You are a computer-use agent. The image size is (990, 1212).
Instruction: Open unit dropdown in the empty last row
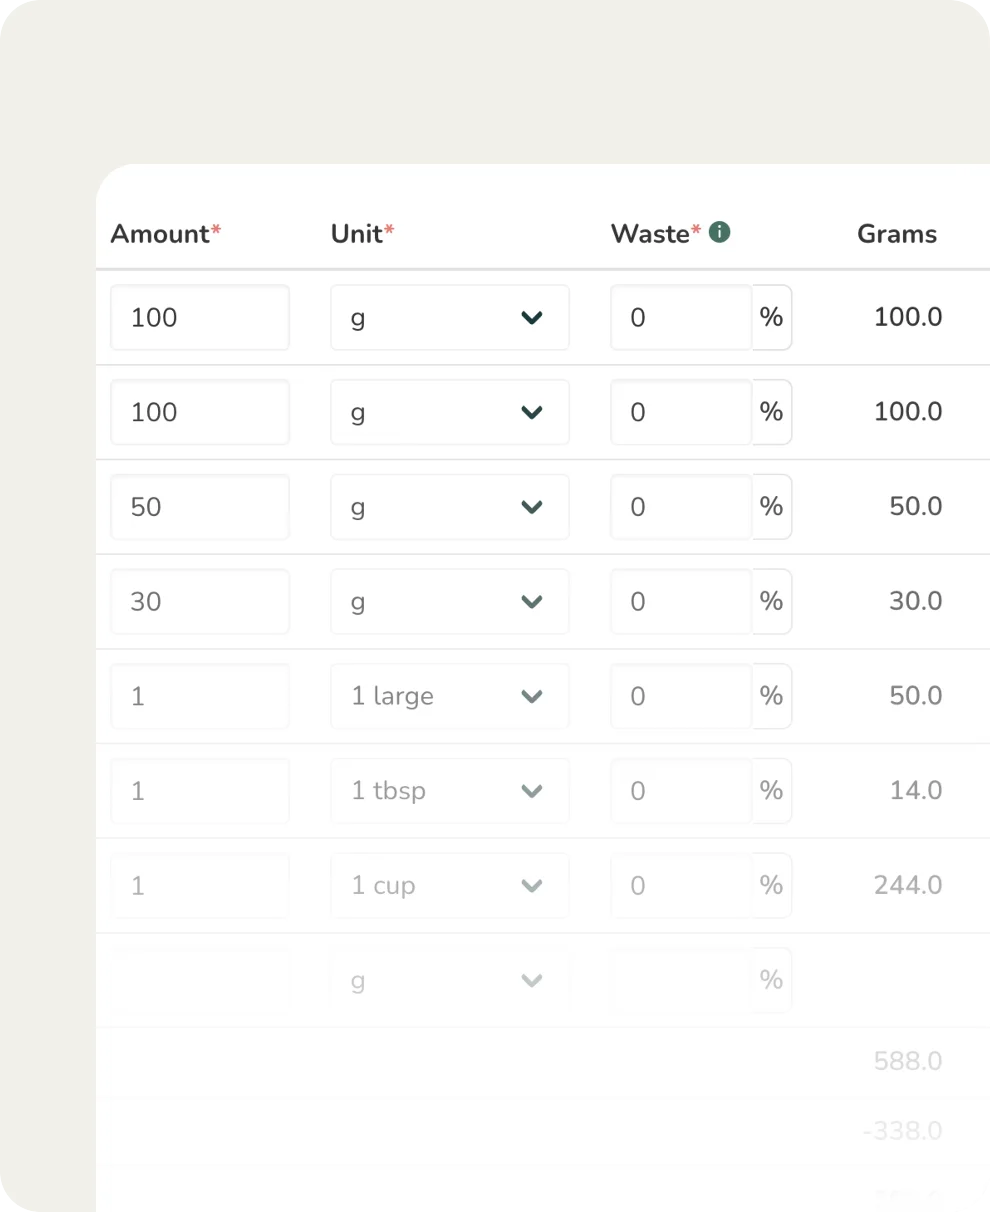449,981
